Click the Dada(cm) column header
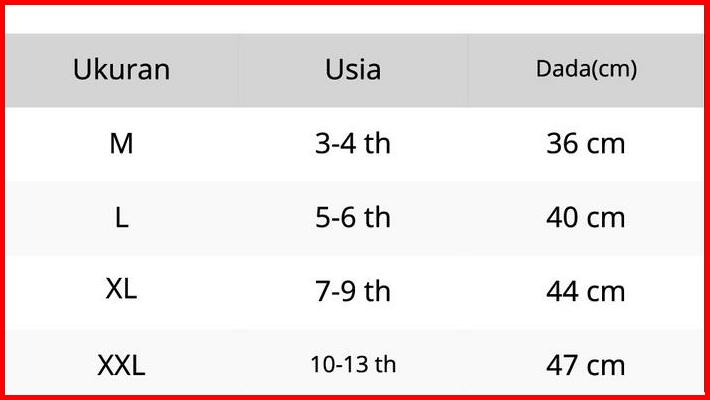This screenshot has height=400, width=710. tap(586, 70)
